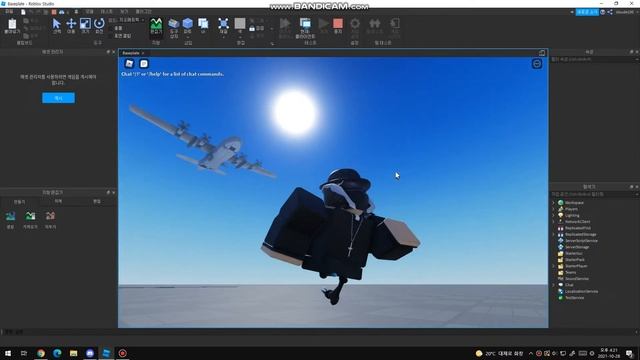Click the UI icon in the ribbon
This screenshot has width=640, height=360.
(203, 24)
